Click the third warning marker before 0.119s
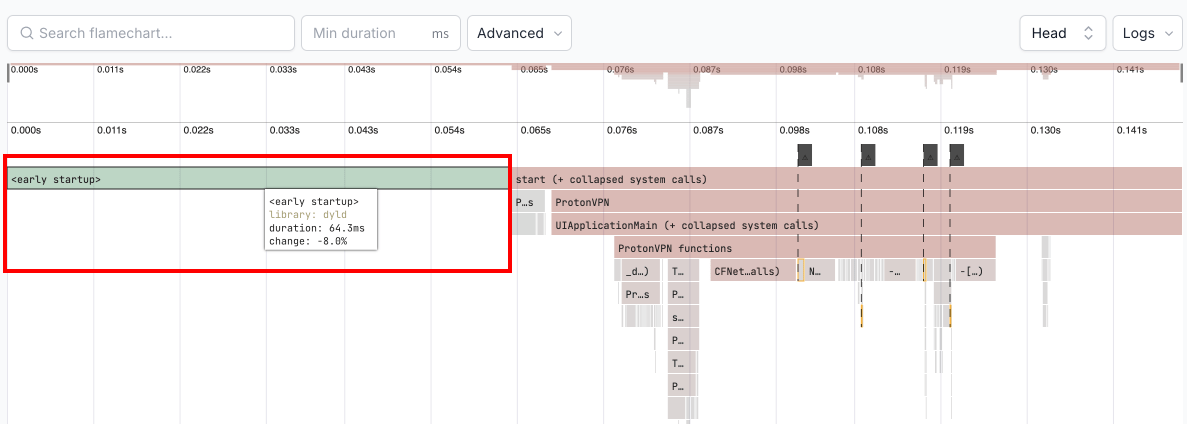This screenshot has height=424, width=1187. click(930, 155)
